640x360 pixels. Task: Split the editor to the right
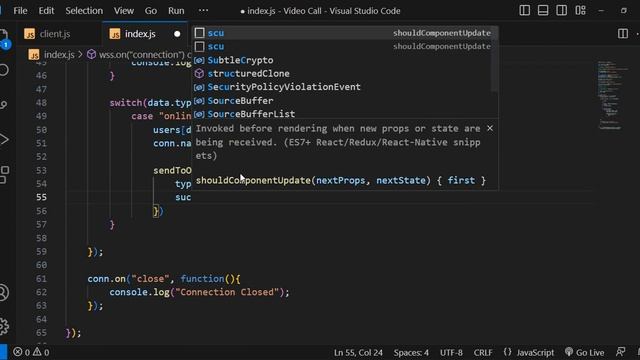623,33
